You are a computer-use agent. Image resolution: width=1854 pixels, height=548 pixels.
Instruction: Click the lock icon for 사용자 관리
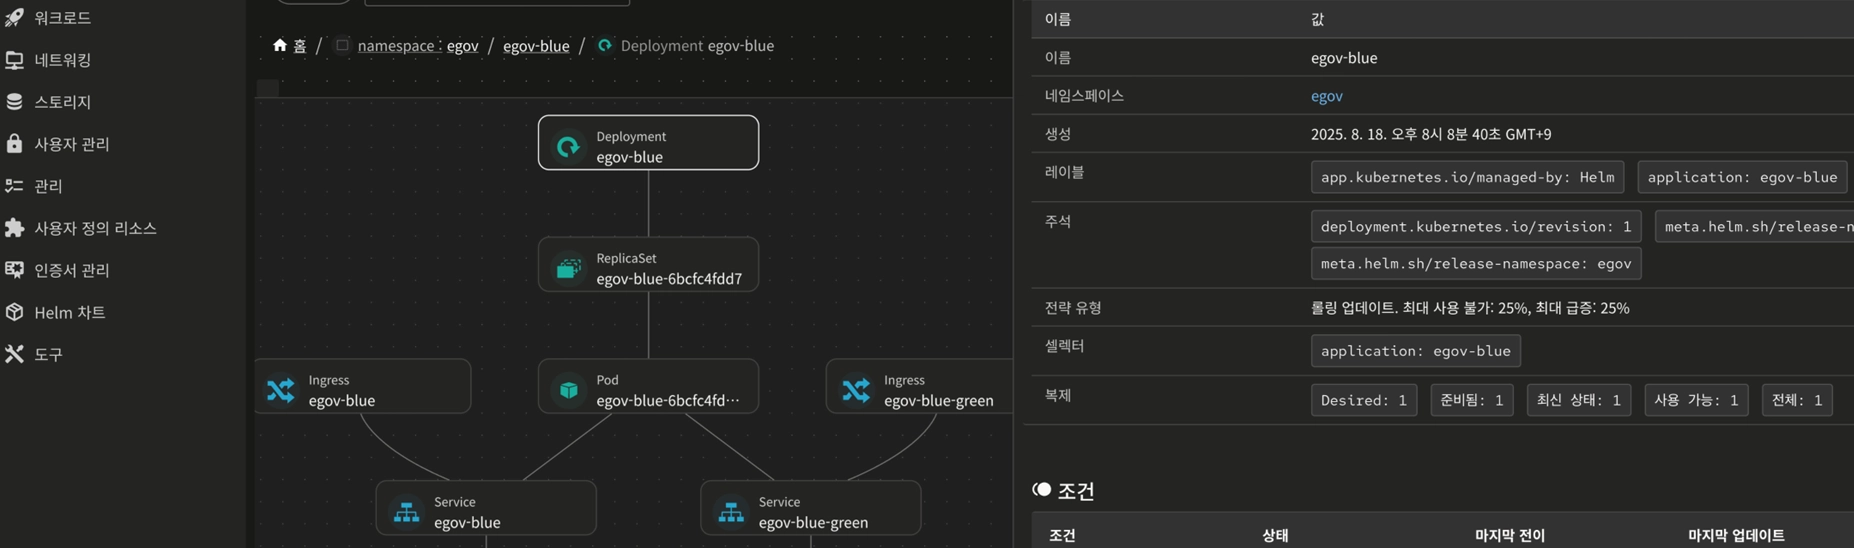pos(14,143)
